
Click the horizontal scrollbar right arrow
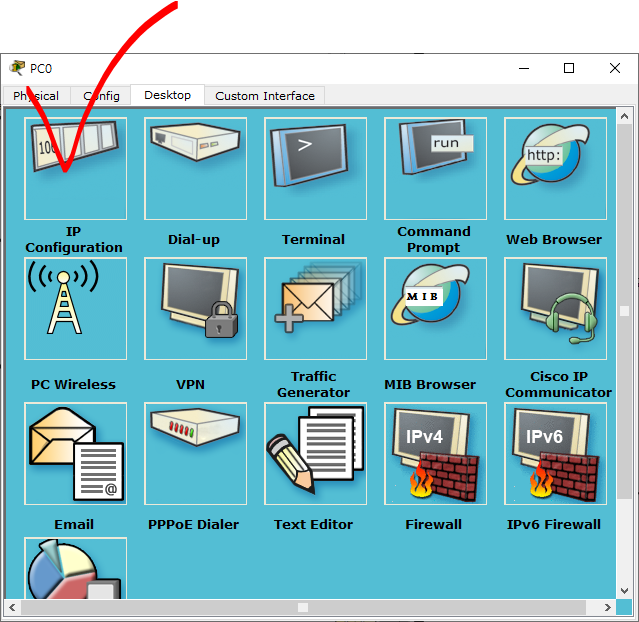coord(608,607)
